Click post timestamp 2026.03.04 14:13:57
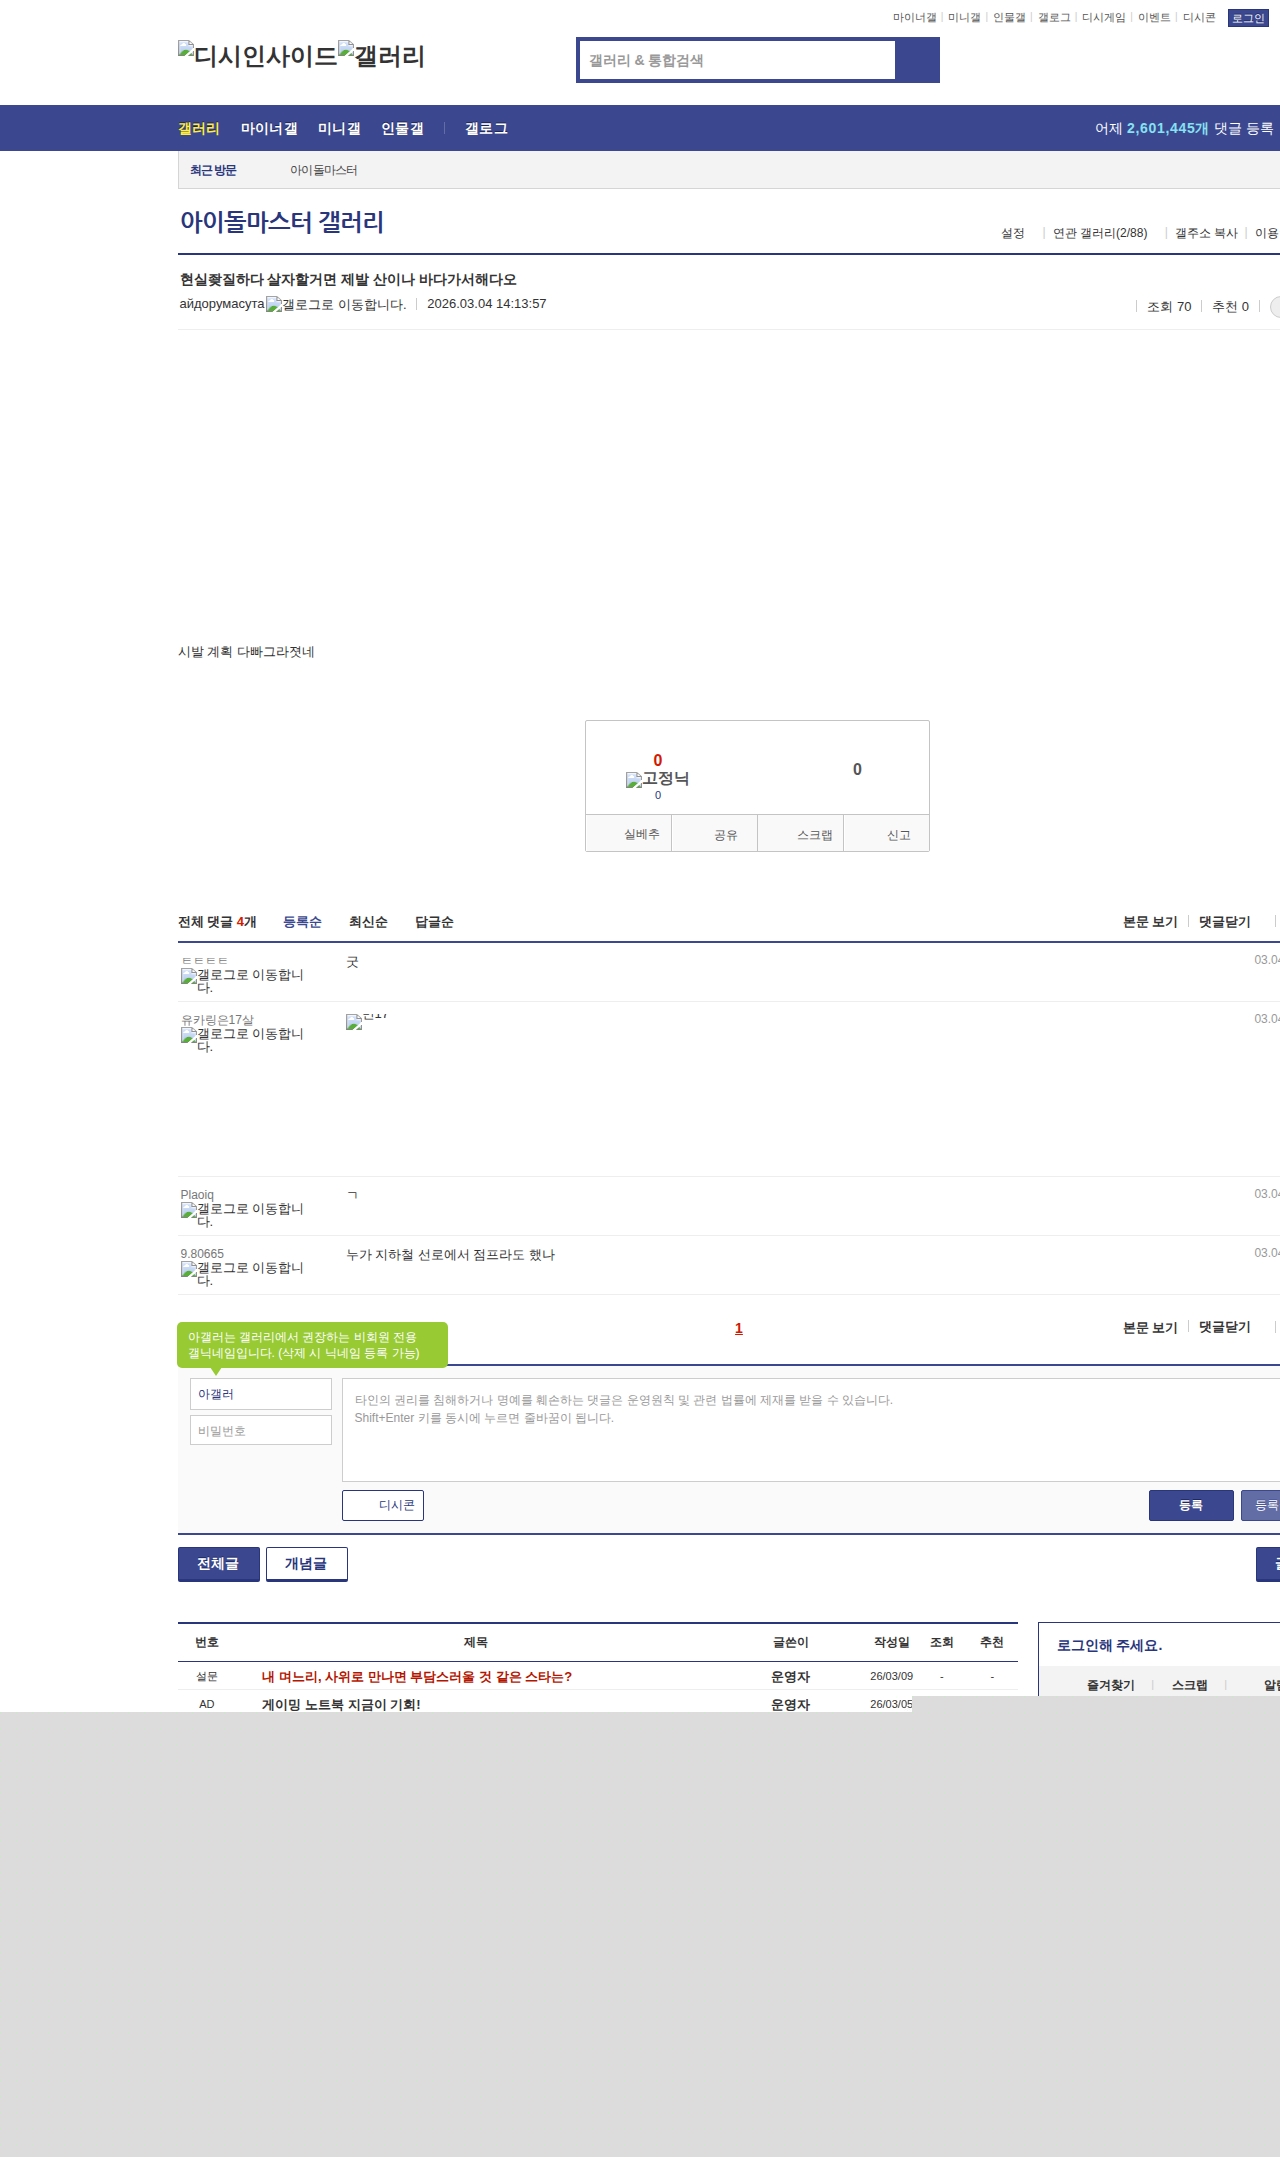Image resolution: width=1280 pixels, height=2157 pixels. (487, 304)
